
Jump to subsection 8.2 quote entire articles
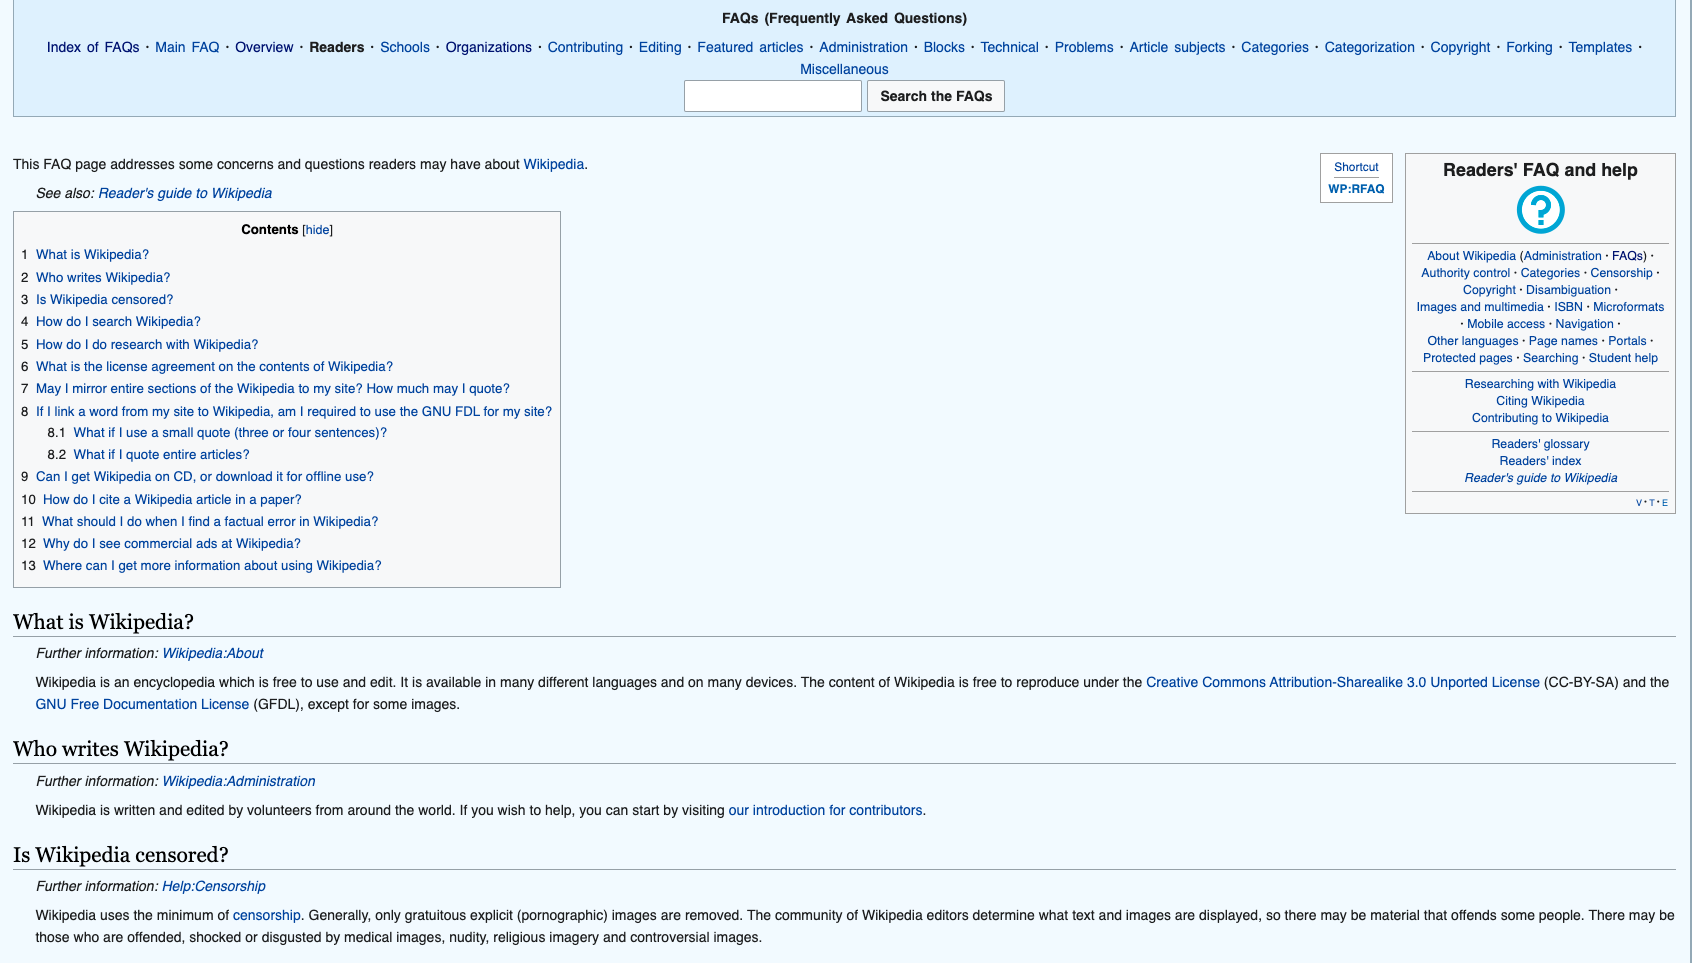click(161, 455)
